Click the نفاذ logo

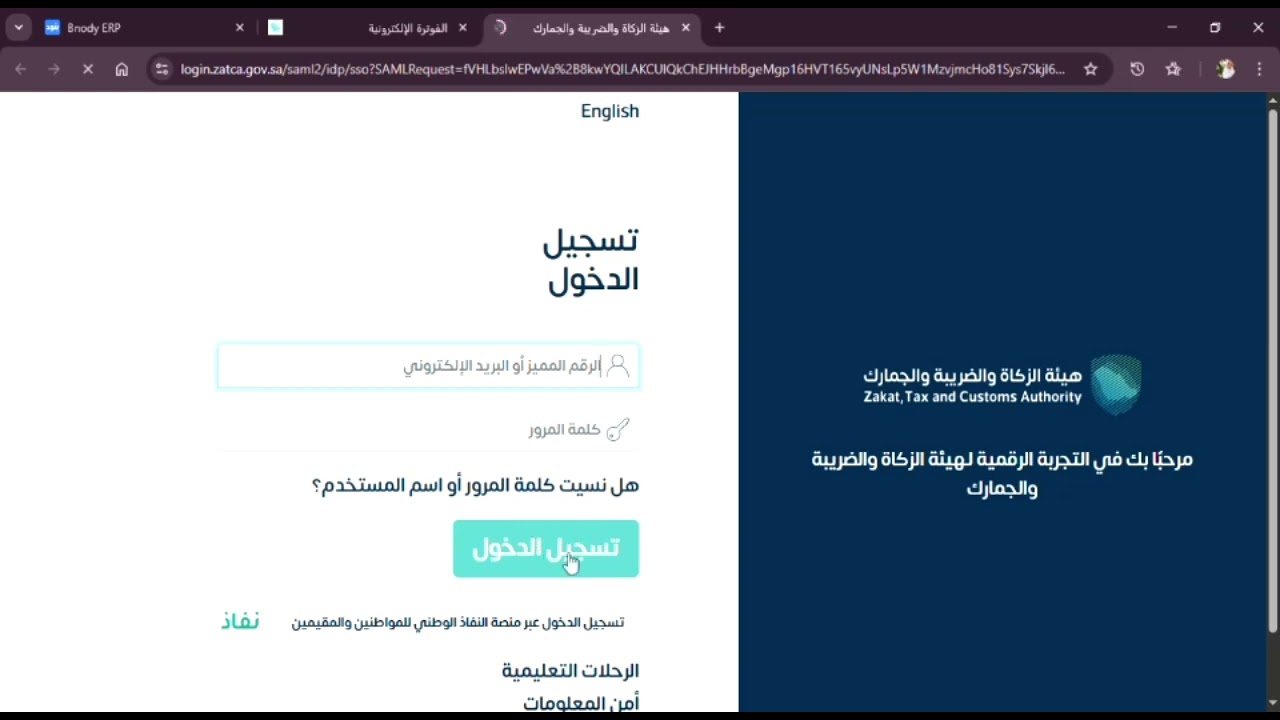click(240, 622)
